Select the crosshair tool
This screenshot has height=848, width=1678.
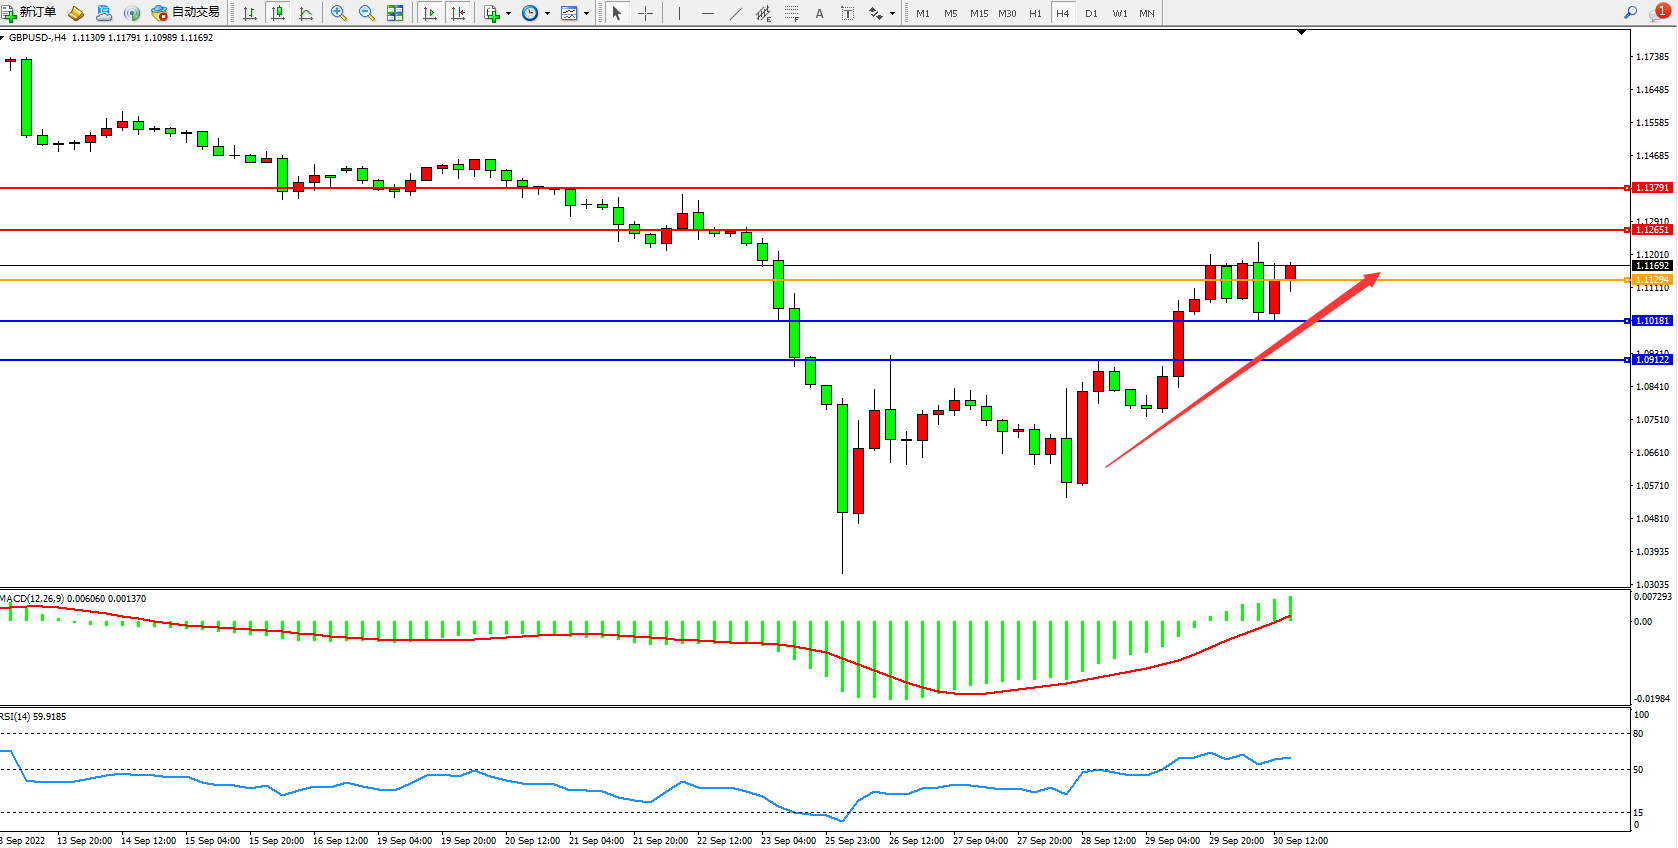(646, 13)
